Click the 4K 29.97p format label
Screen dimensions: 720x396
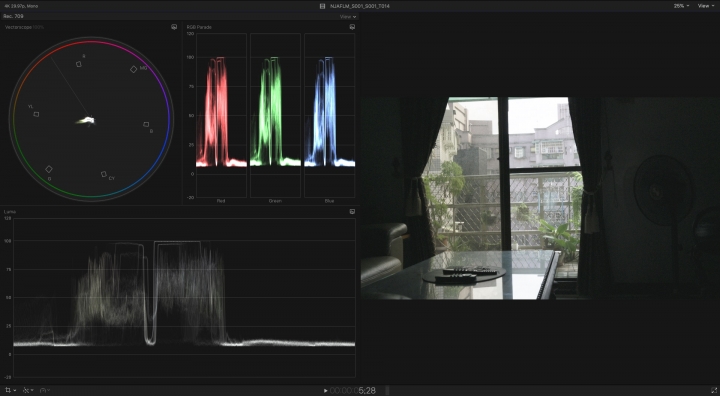(21, 6)
